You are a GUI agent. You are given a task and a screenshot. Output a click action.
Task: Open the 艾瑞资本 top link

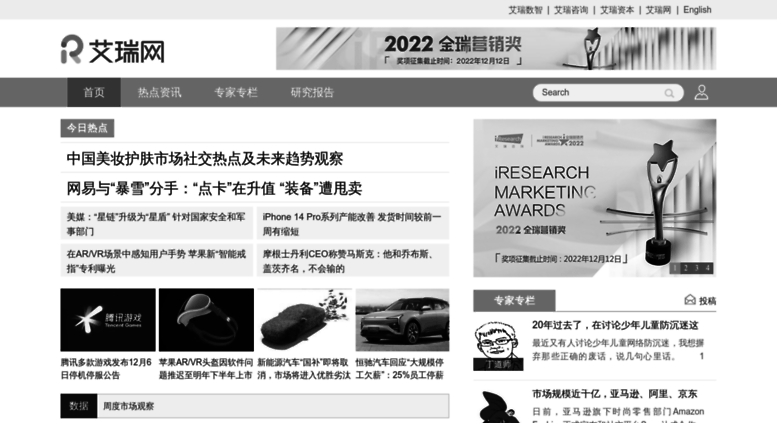click(x=617, y=10)
